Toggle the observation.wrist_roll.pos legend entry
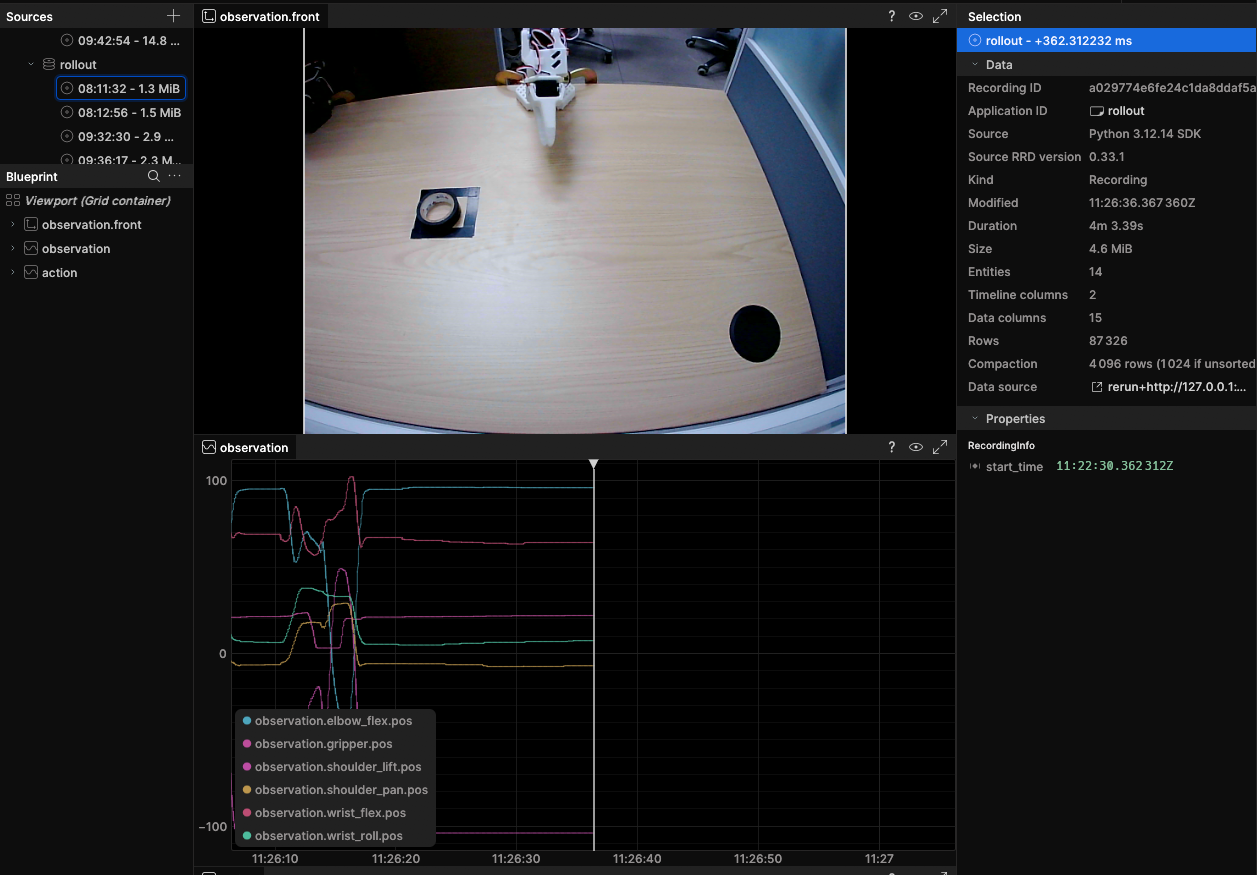This screenshot has width=1257, height=875. pyautogui.click(x=328, y=835)
